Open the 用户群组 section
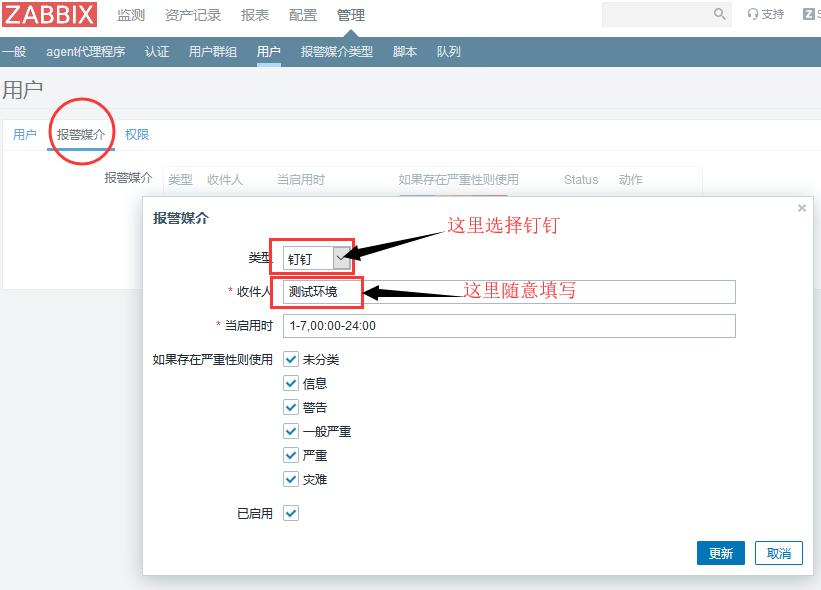 (209, 51)
